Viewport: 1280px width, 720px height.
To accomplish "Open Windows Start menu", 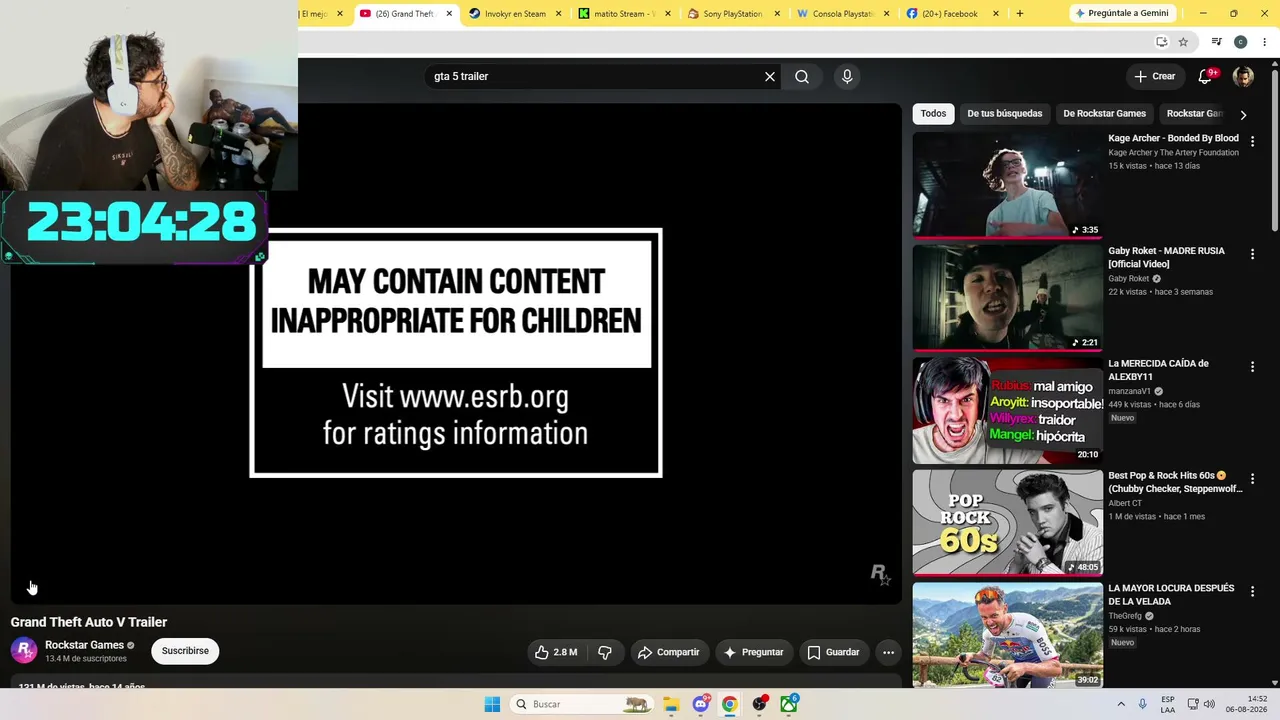I will coord(492,704).
